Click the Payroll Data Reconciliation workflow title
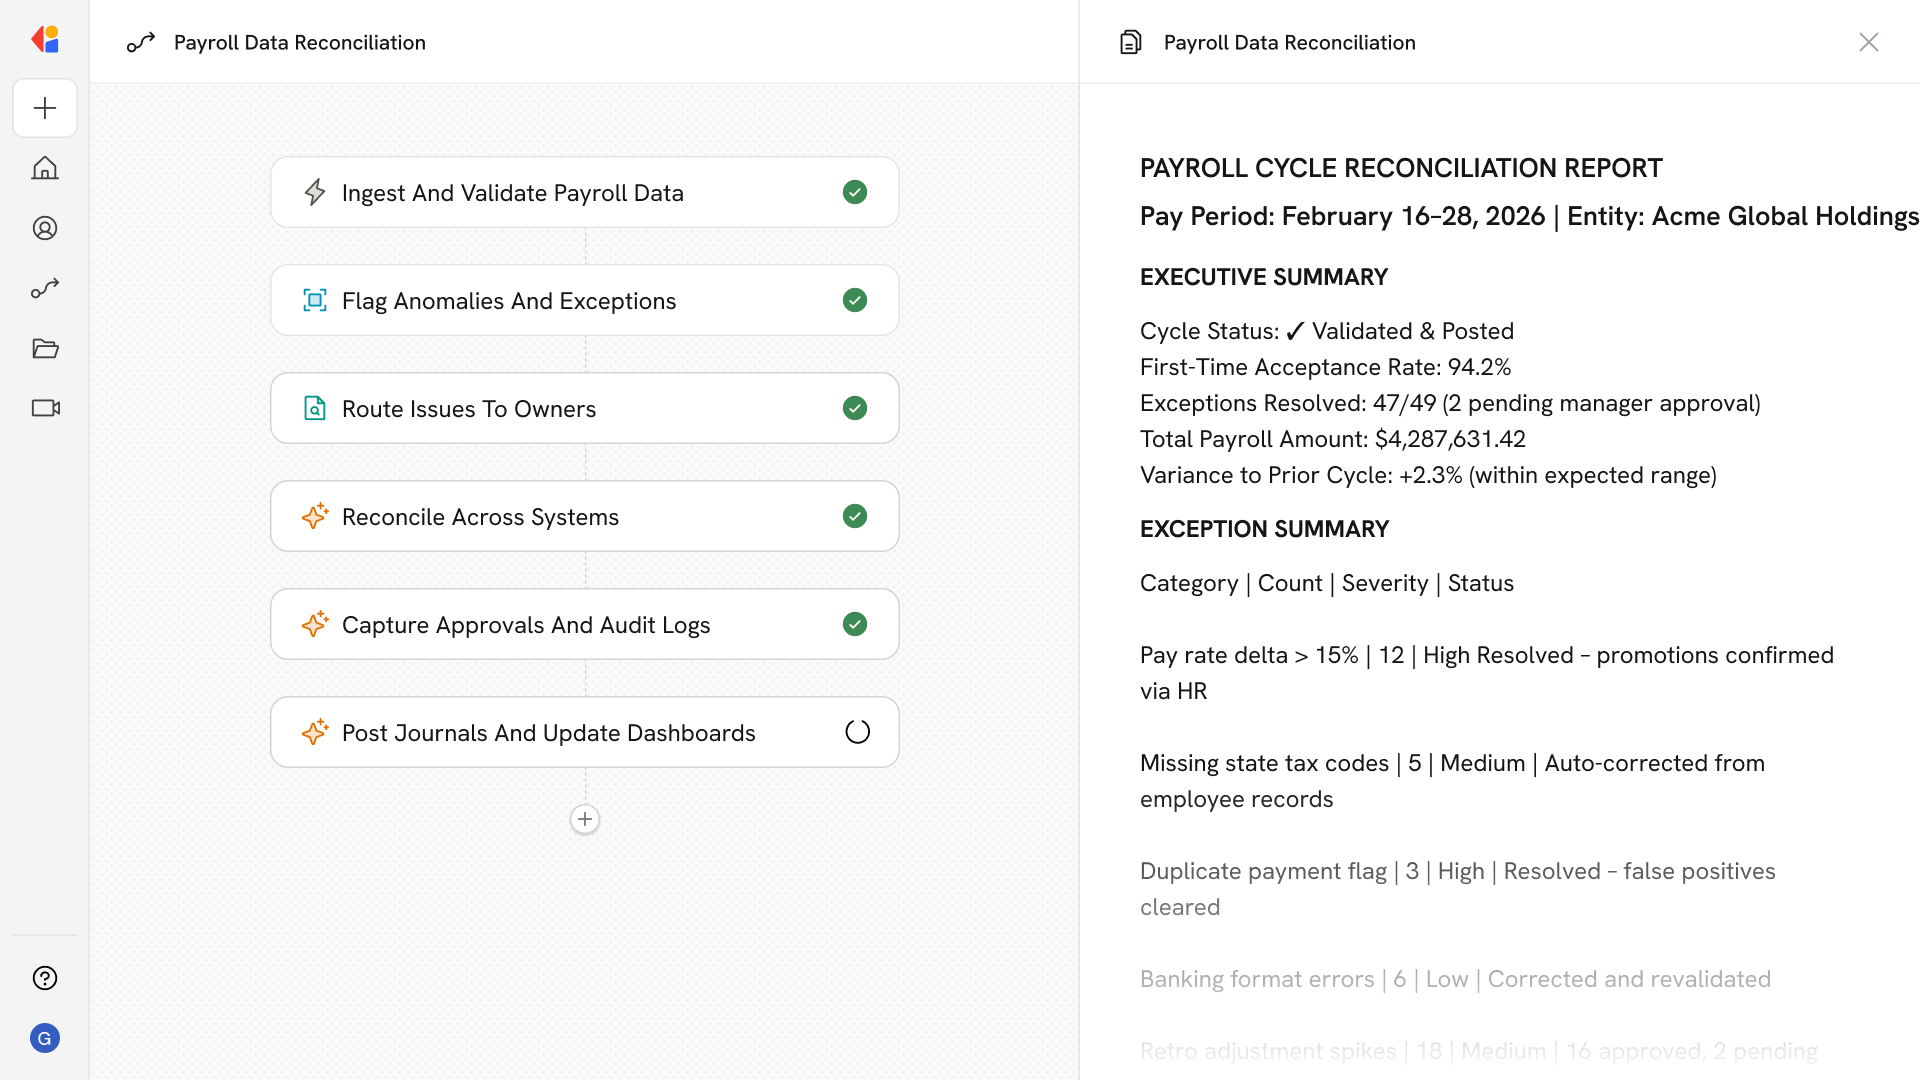 tap(299, 42)
